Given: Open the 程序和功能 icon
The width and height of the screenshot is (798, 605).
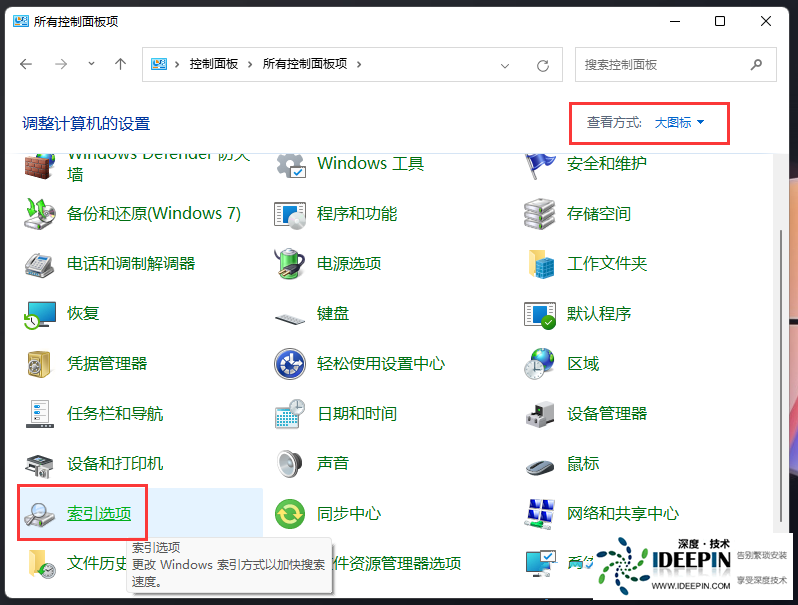Looking at the screenshot, I should click(x=290, y=215).
